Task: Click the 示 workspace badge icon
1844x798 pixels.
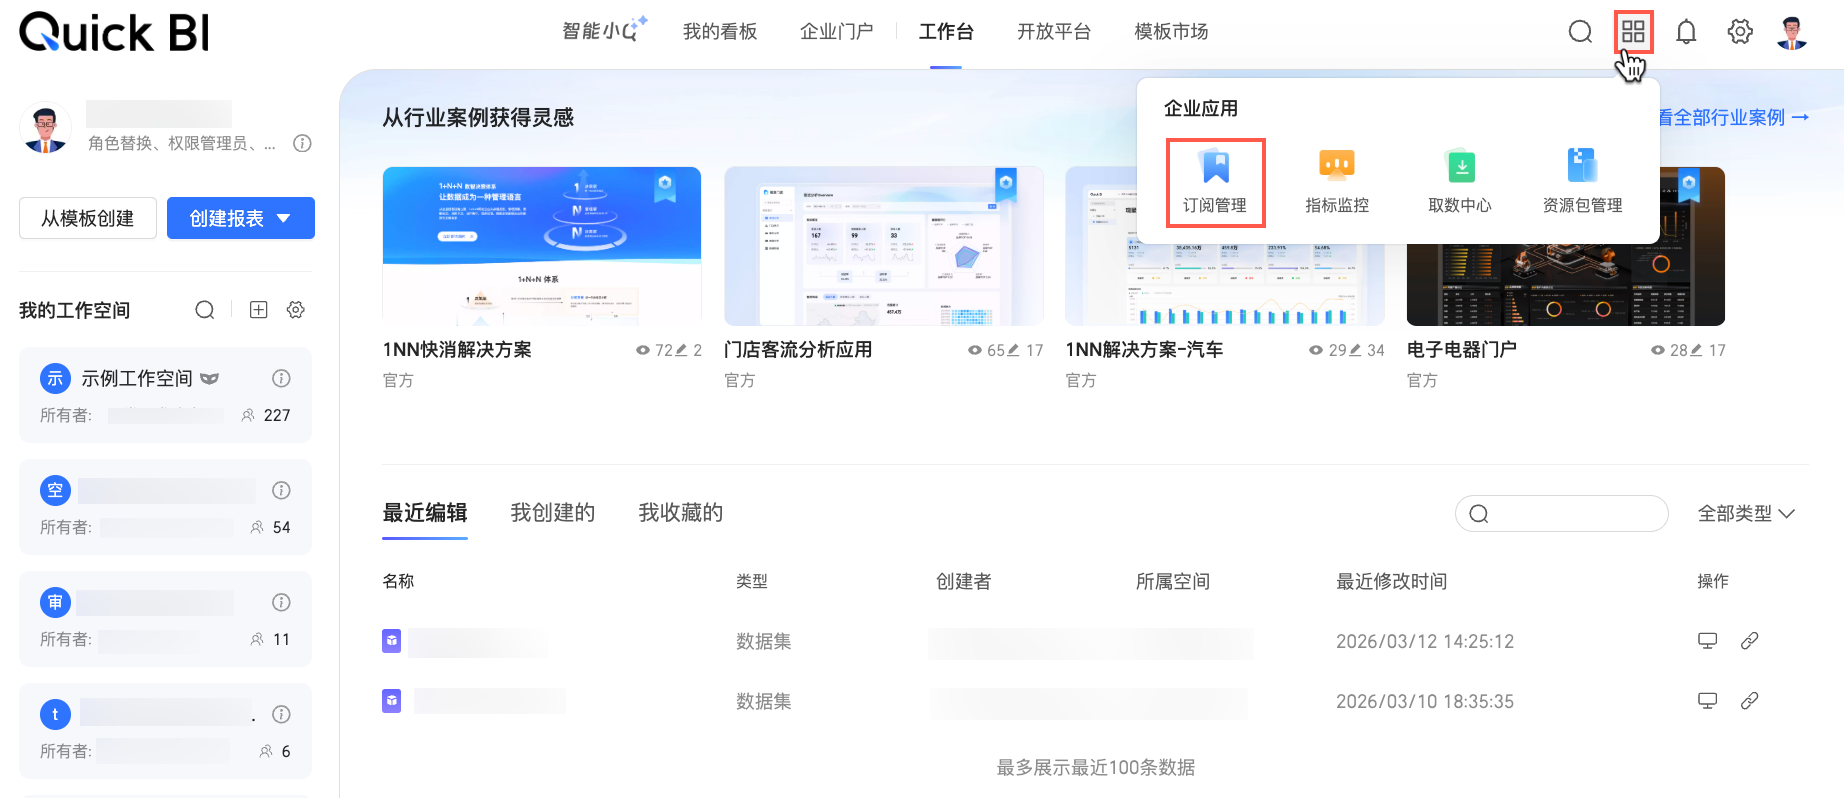Action: (55, 378)
